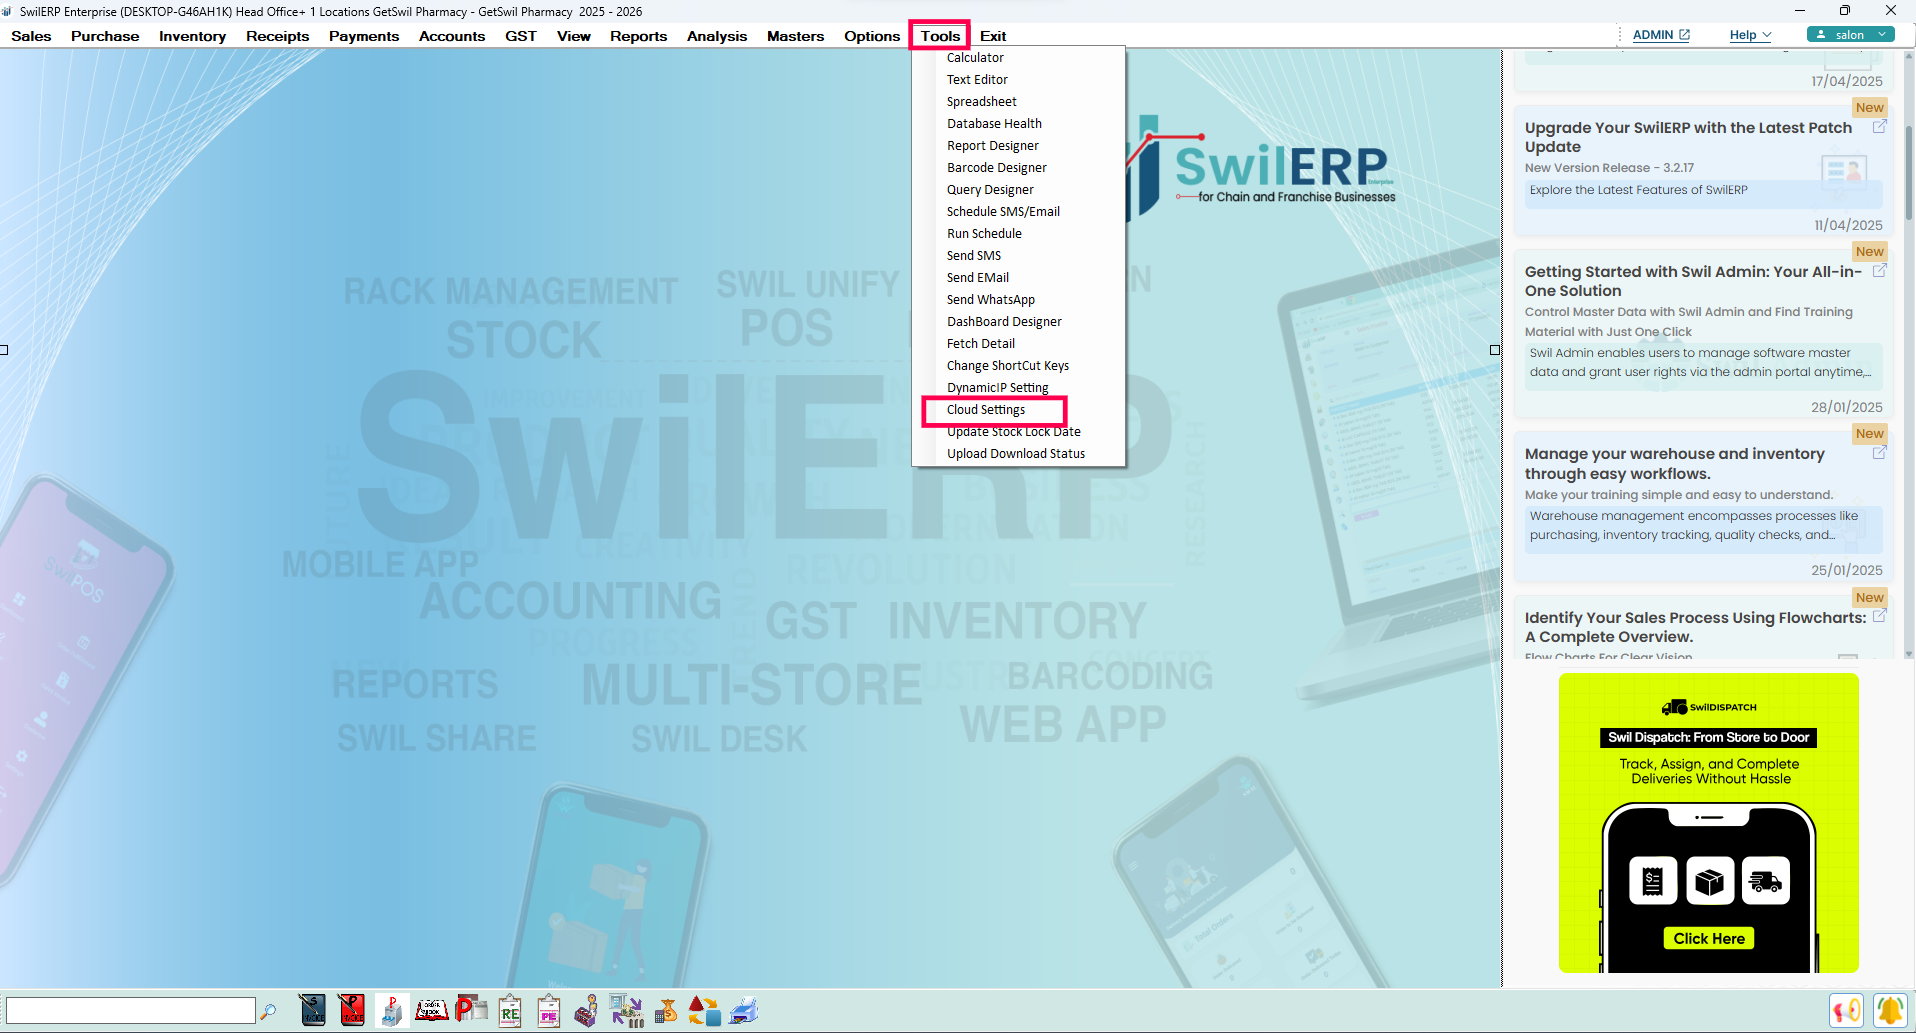Open the RE clipboard icon
Image resolution: width=1916 pixels, height=1033 pixels.
[x=510, y=1010]
